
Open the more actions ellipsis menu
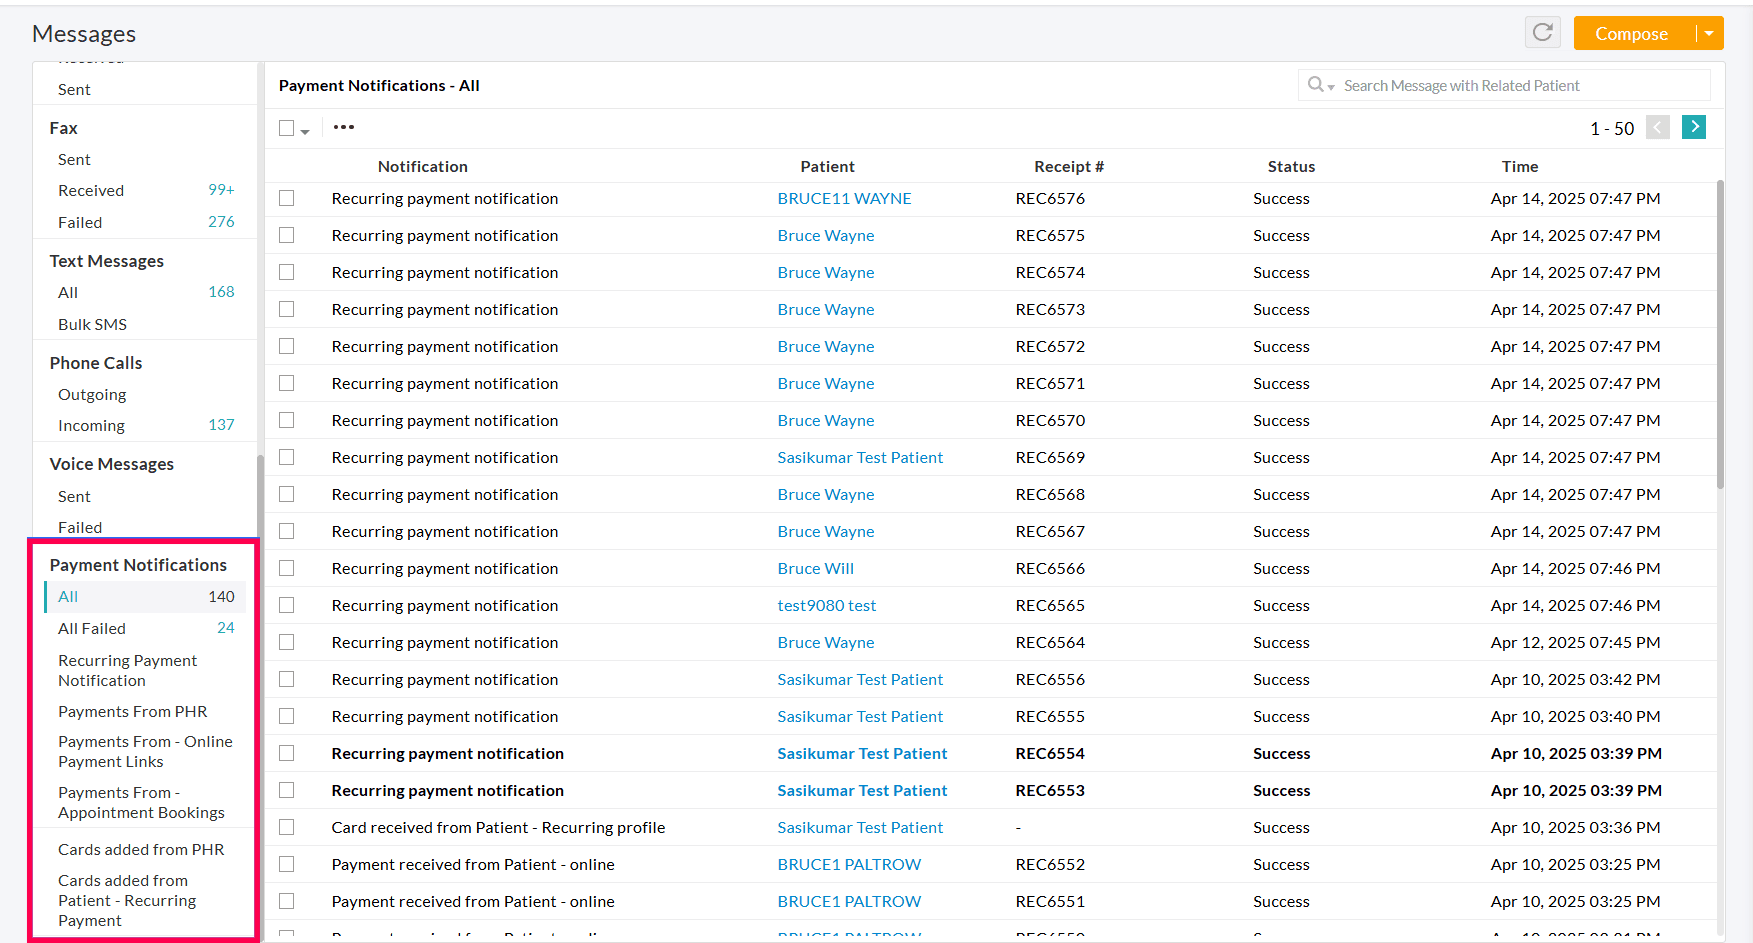pos(344,127)
